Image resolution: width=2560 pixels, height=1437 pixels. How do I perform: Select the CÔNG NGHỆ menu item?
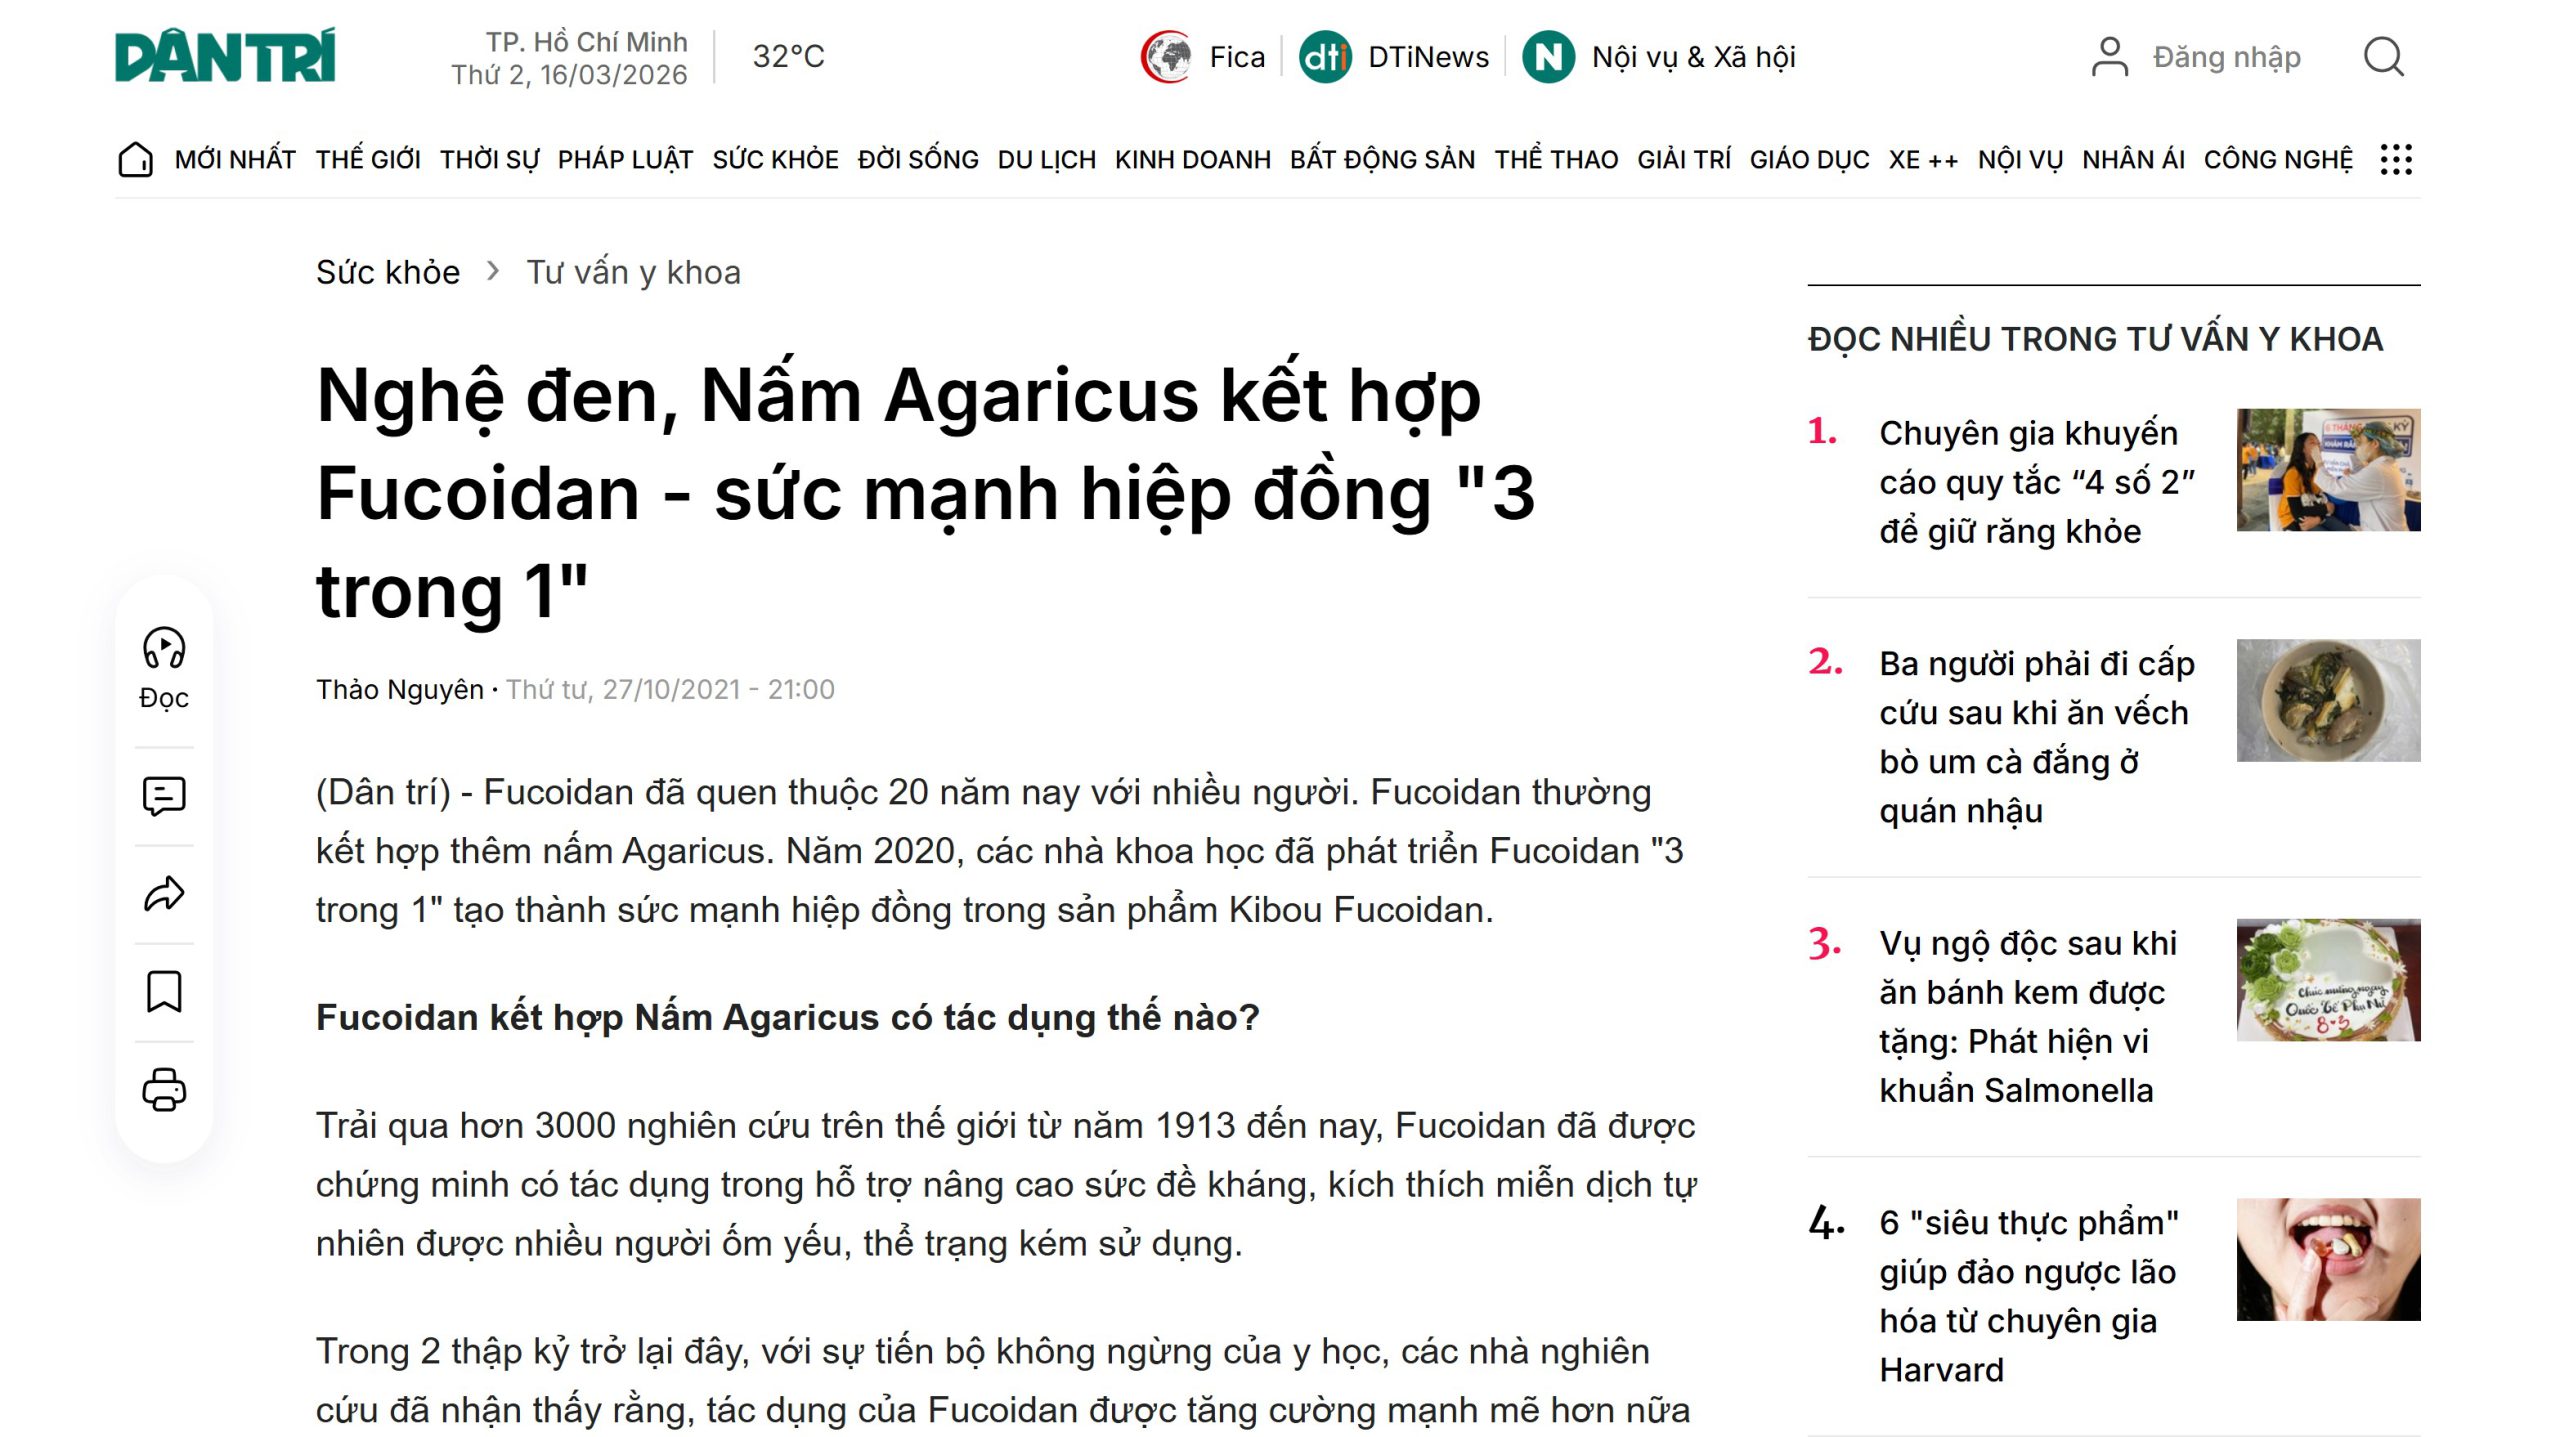point(2278,160)
